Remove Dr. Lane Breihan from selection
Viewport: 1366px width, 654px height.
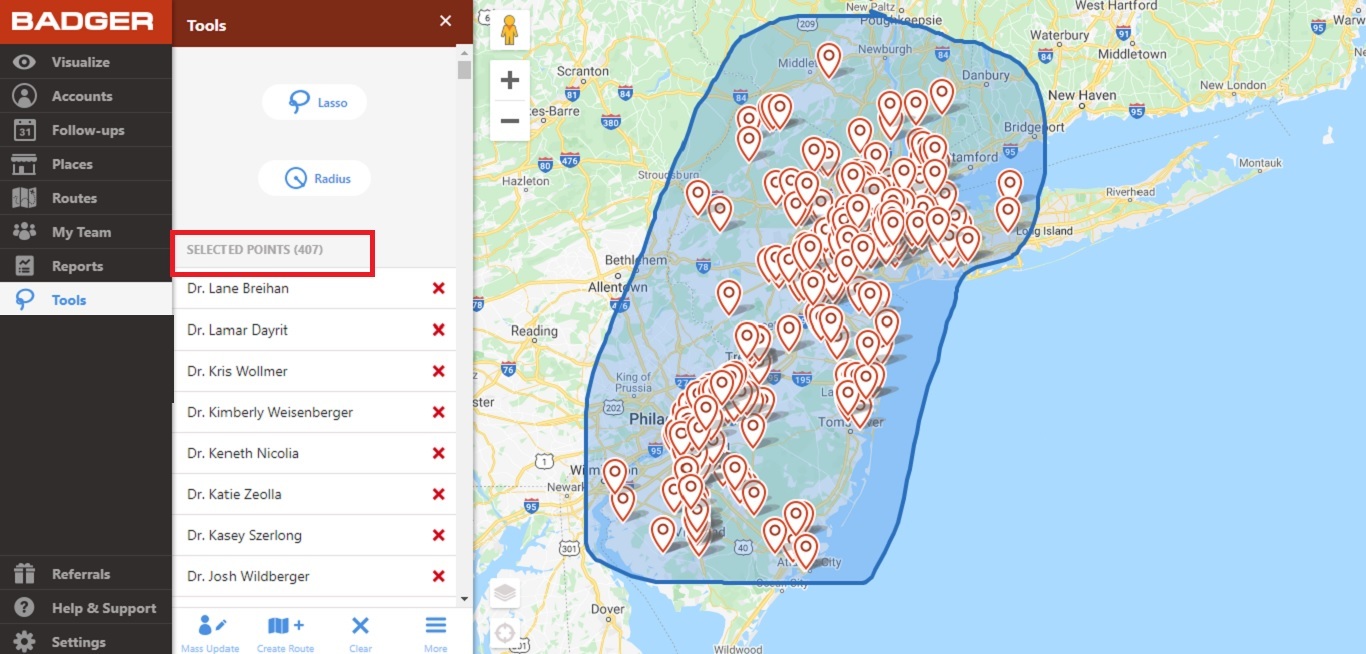(x=438, y=289)
